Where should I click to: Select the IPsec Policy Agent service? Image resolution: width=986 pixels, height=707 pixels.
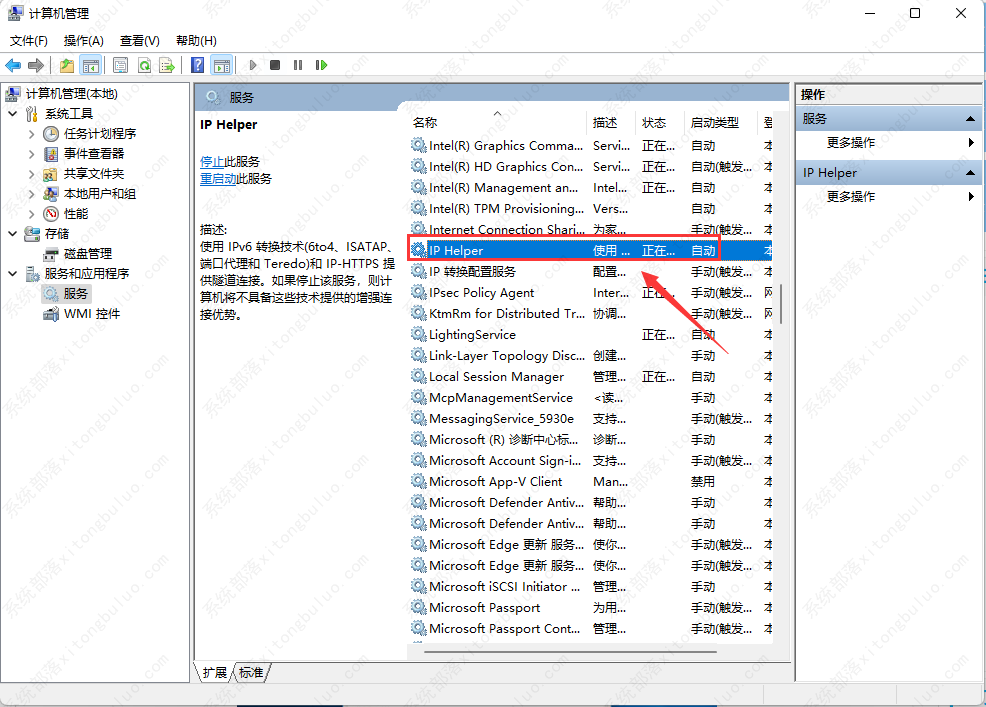[x=591, y=292]
